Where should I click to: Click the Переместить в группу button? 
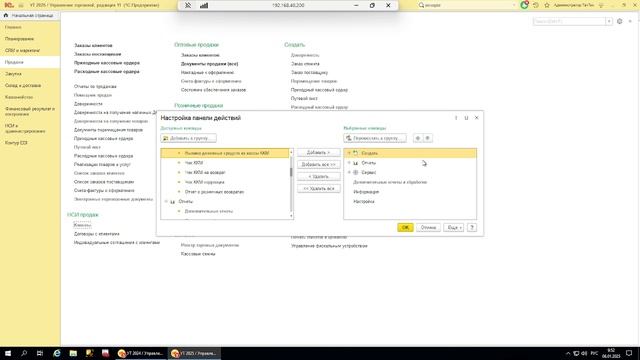pos(375,138)
